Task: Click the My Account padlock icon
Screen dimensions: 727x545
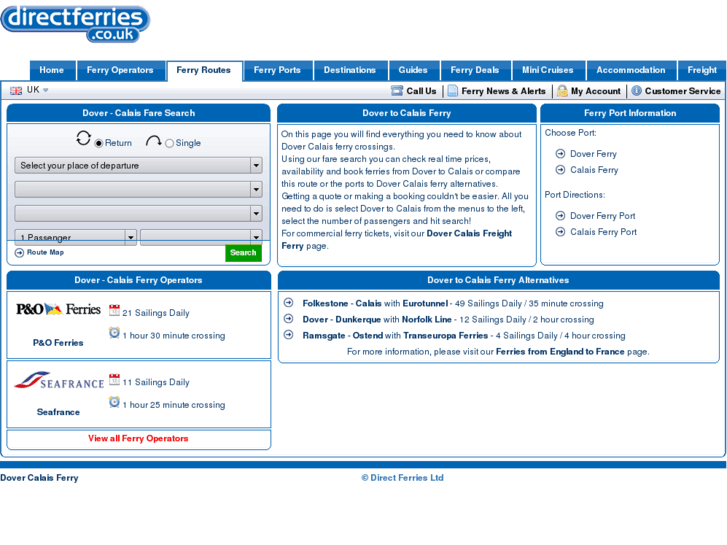Action: [x=562, y=90]
